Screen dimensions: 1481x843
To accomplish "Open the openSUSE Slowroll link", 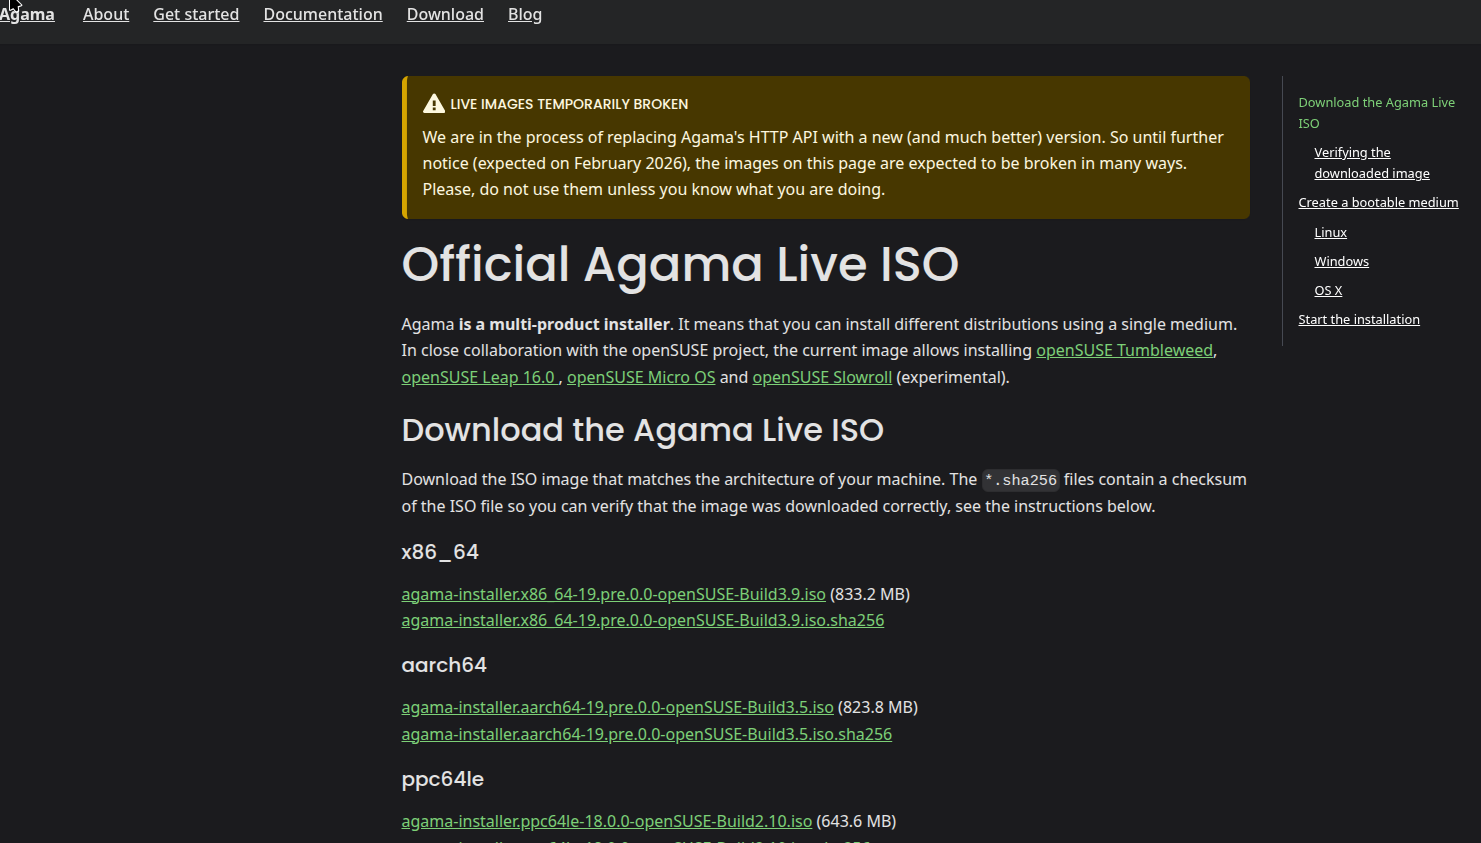I will pyautogui.click(x=822, y=377).
